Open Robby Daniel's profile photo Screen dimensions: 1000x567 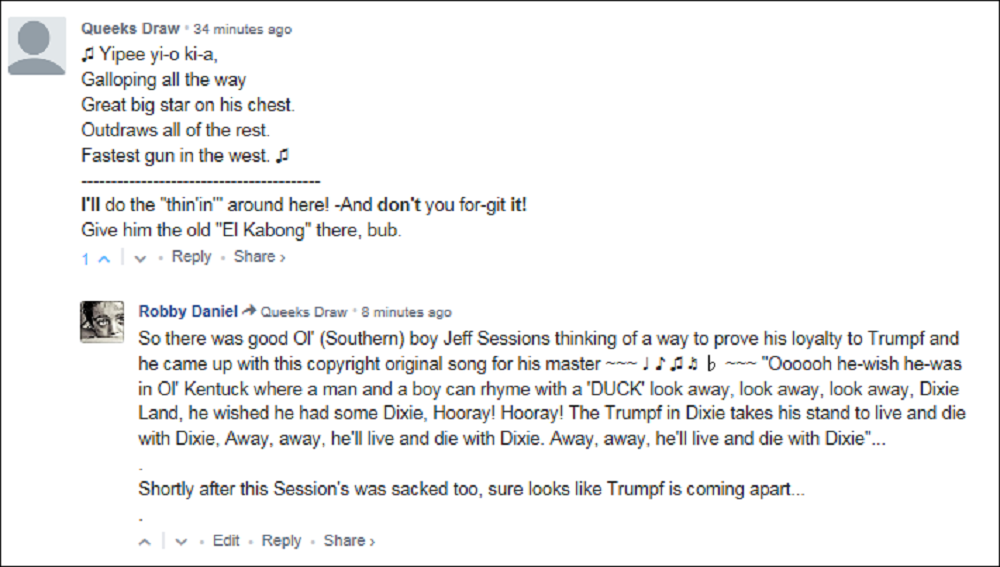pyautogui.click(x=102, y=322)
